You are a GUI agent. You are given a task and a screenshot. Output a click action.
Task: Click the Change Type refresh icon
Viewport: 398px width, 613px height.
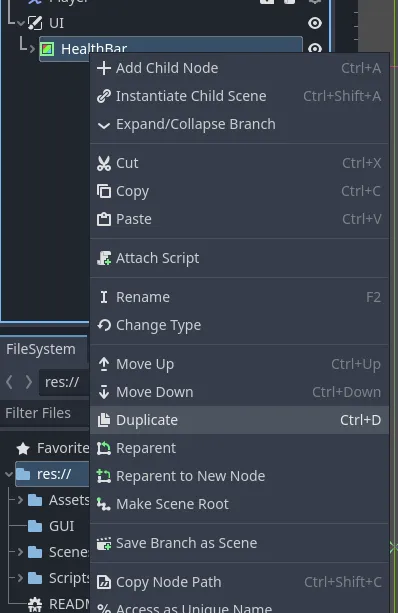pos(104,325)
